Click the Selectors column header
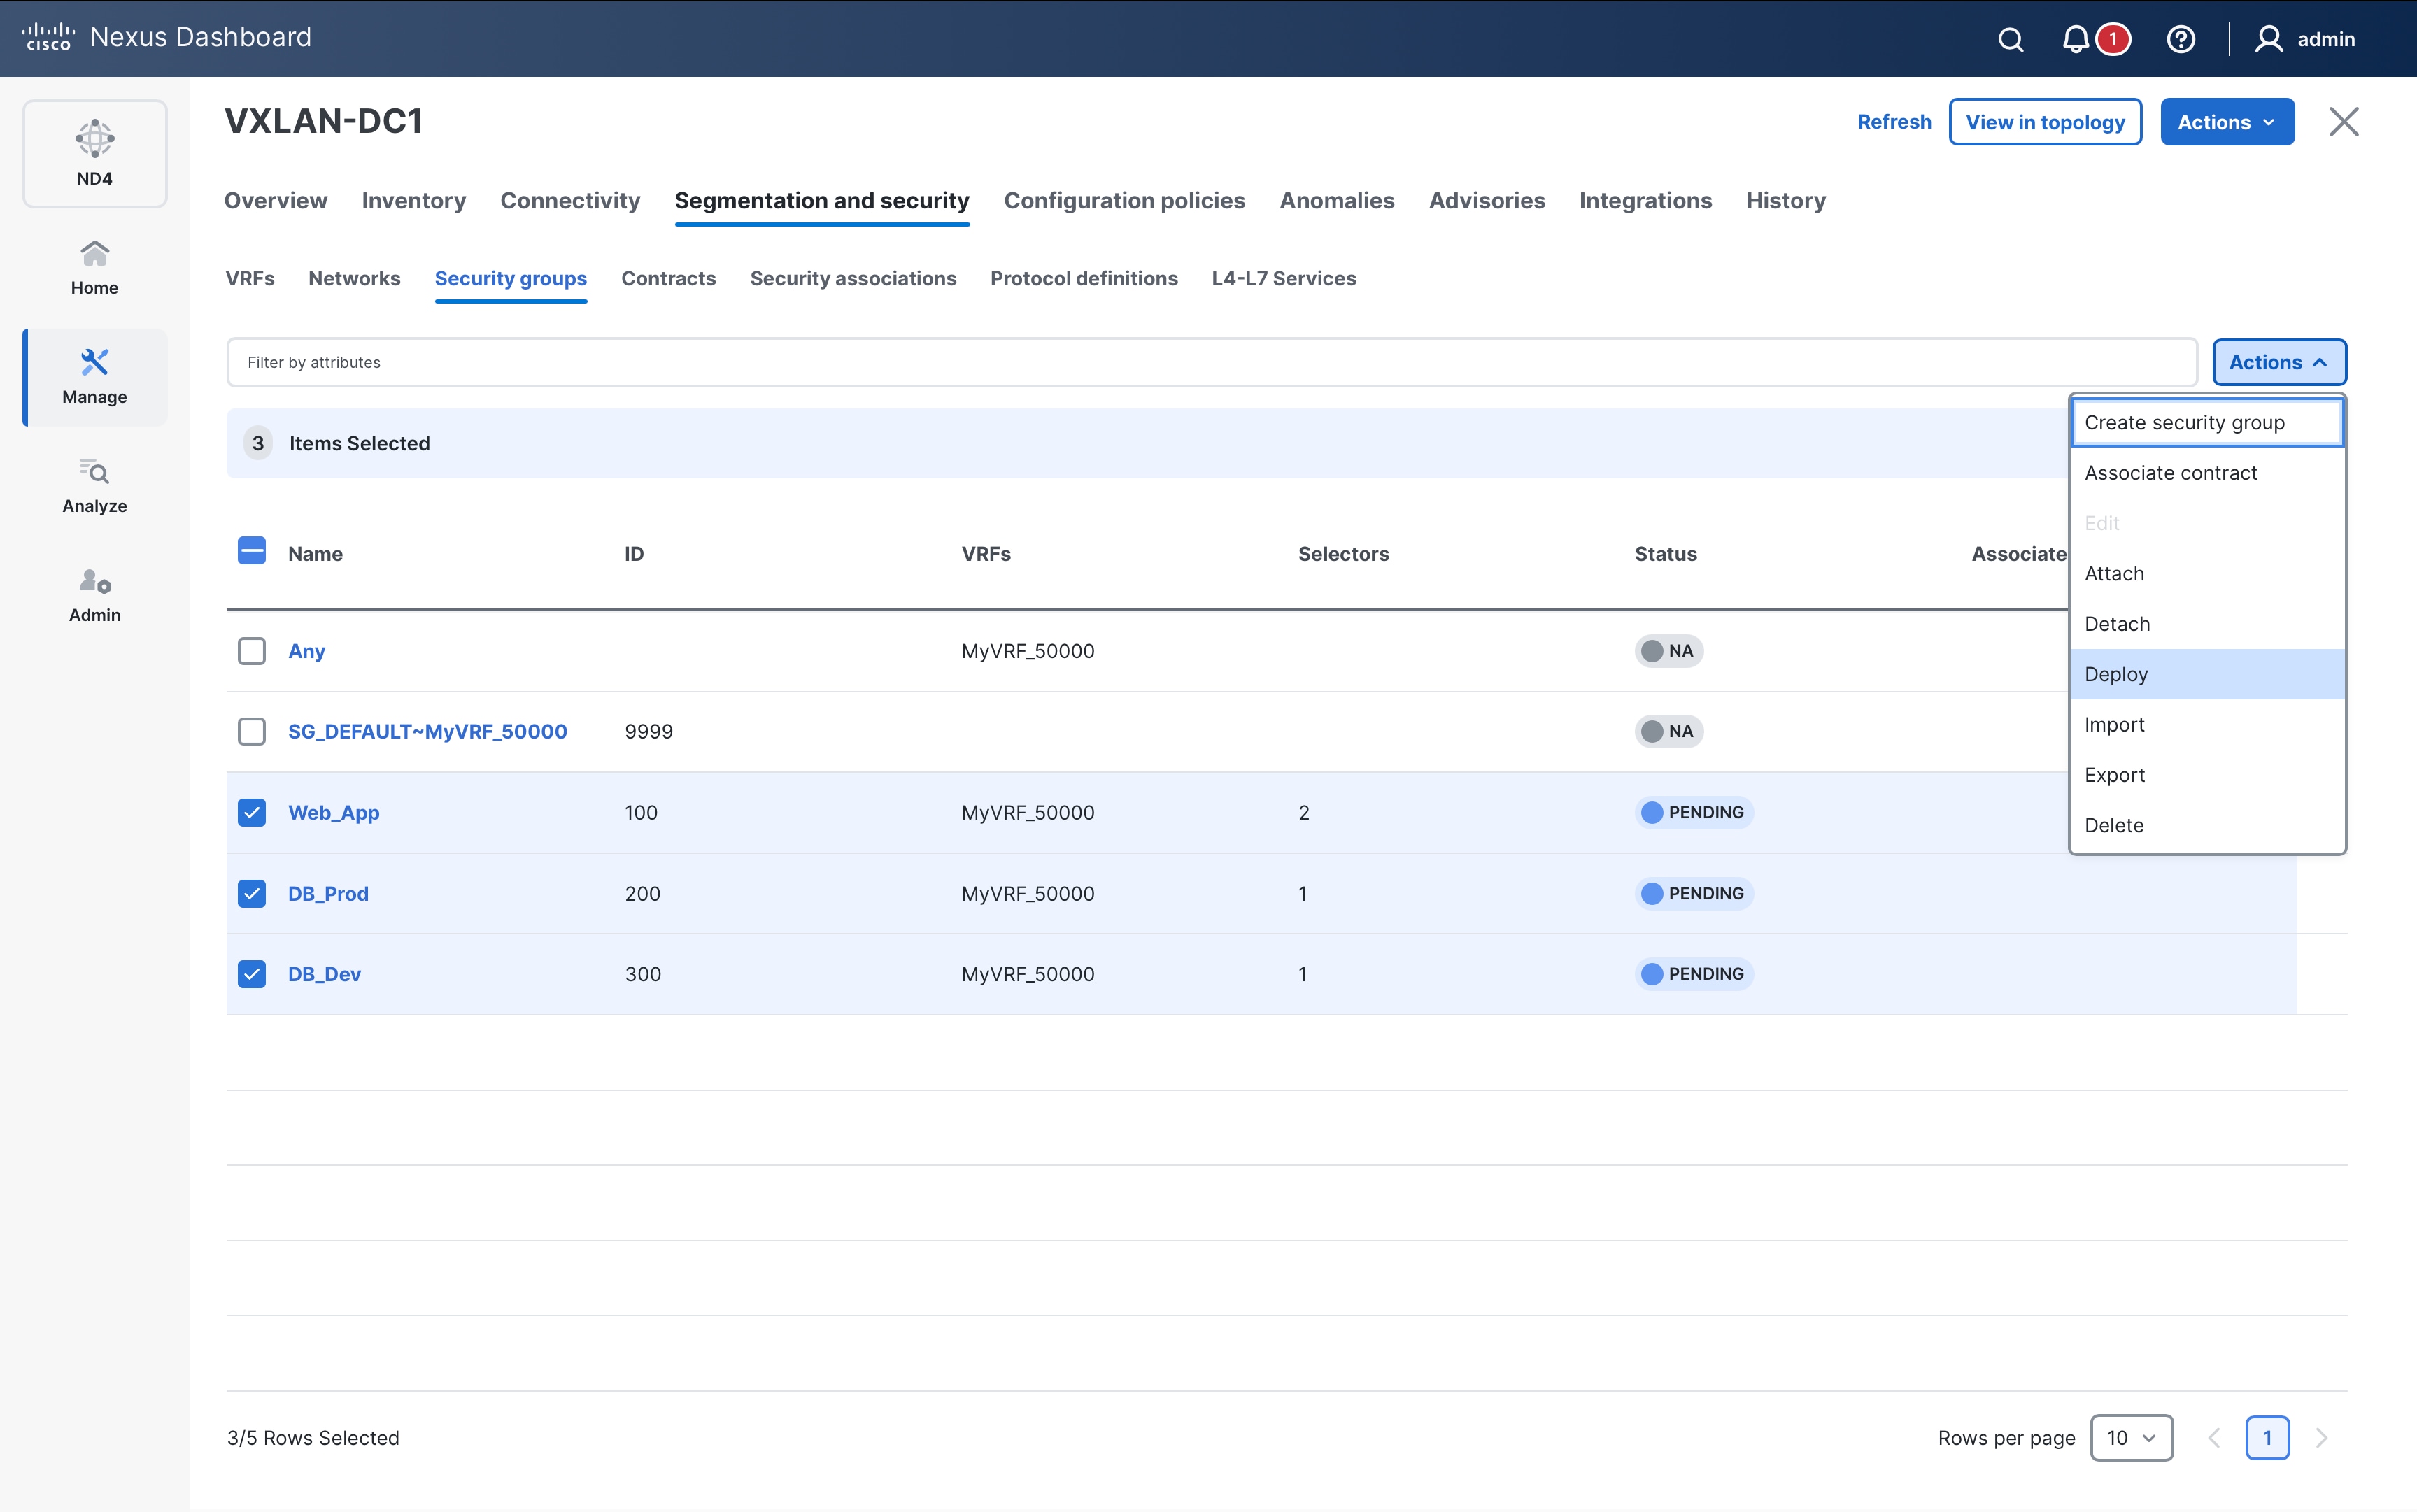 [x=1343, y=554]
